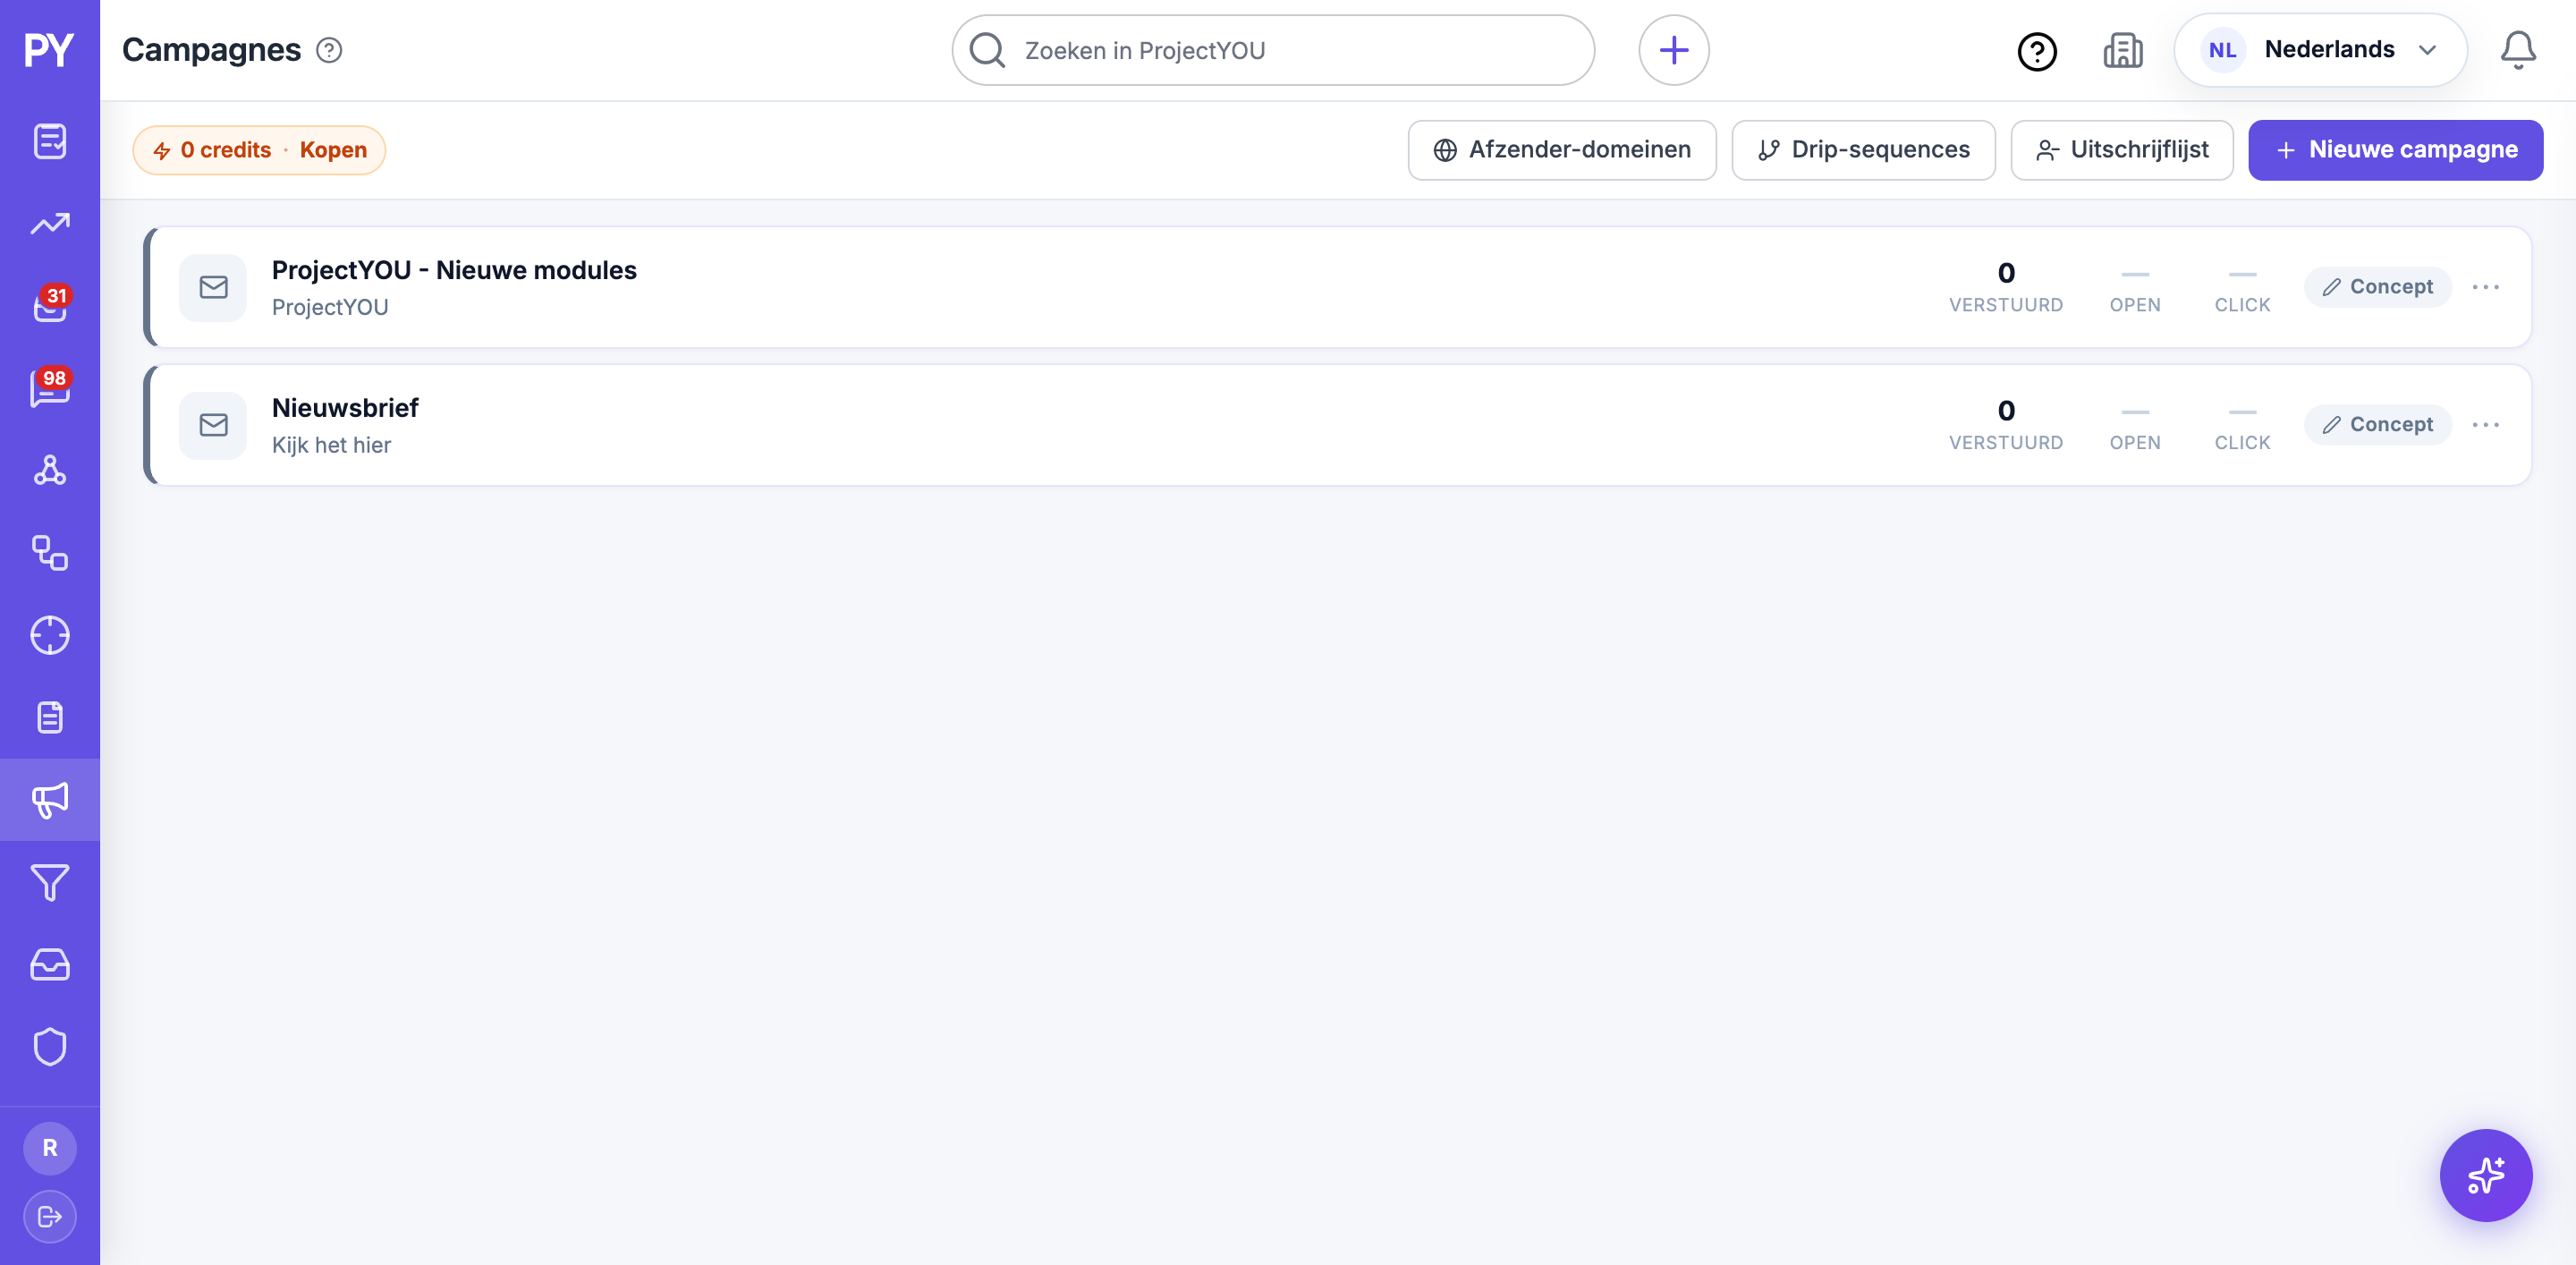Open the notifications bell
The image size is (2576, 1265).
[2518, 50]
